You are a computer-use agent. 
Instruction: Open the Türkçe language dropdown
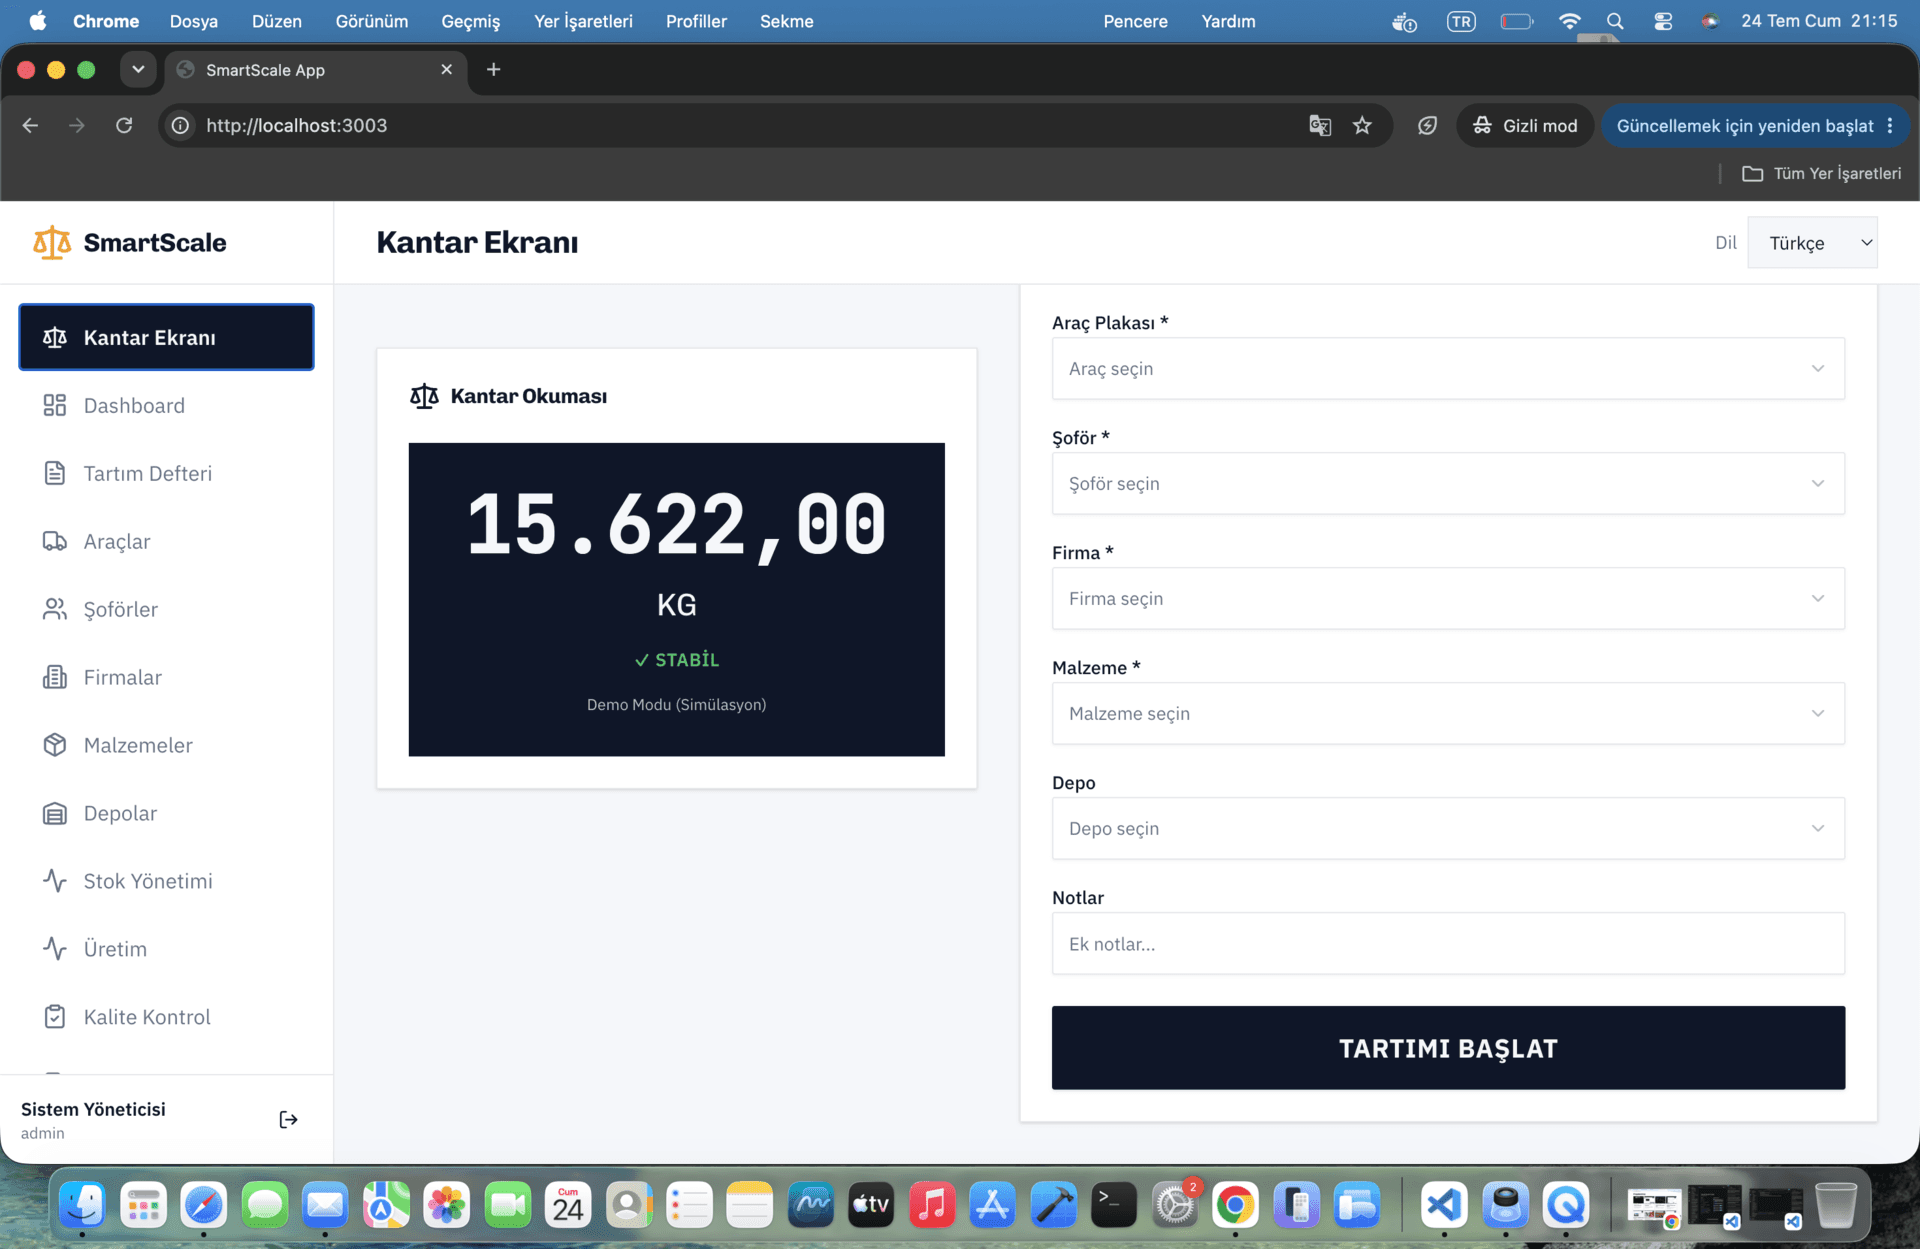pyautogui.click(x=1812, y=243)
